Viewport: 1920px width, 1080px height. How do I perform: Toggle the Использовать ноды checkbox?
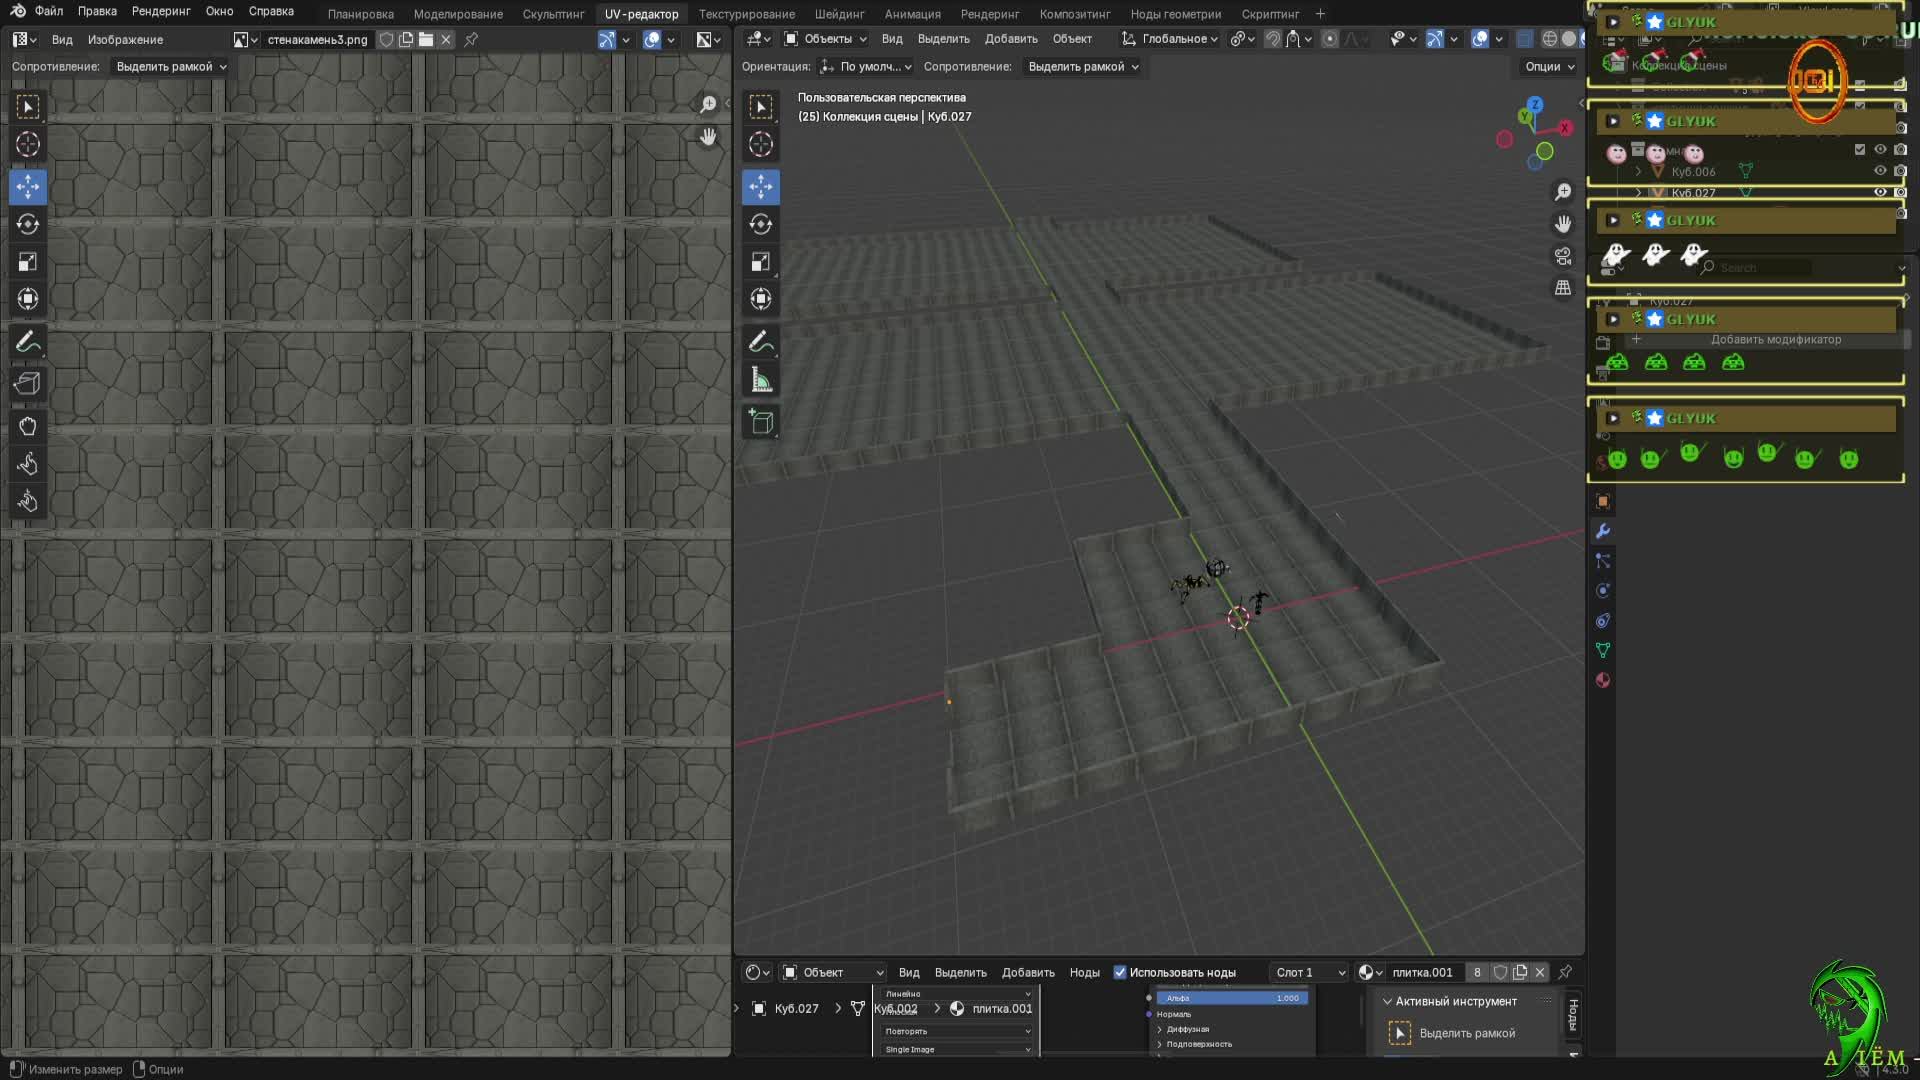(x=1120, y=972)
